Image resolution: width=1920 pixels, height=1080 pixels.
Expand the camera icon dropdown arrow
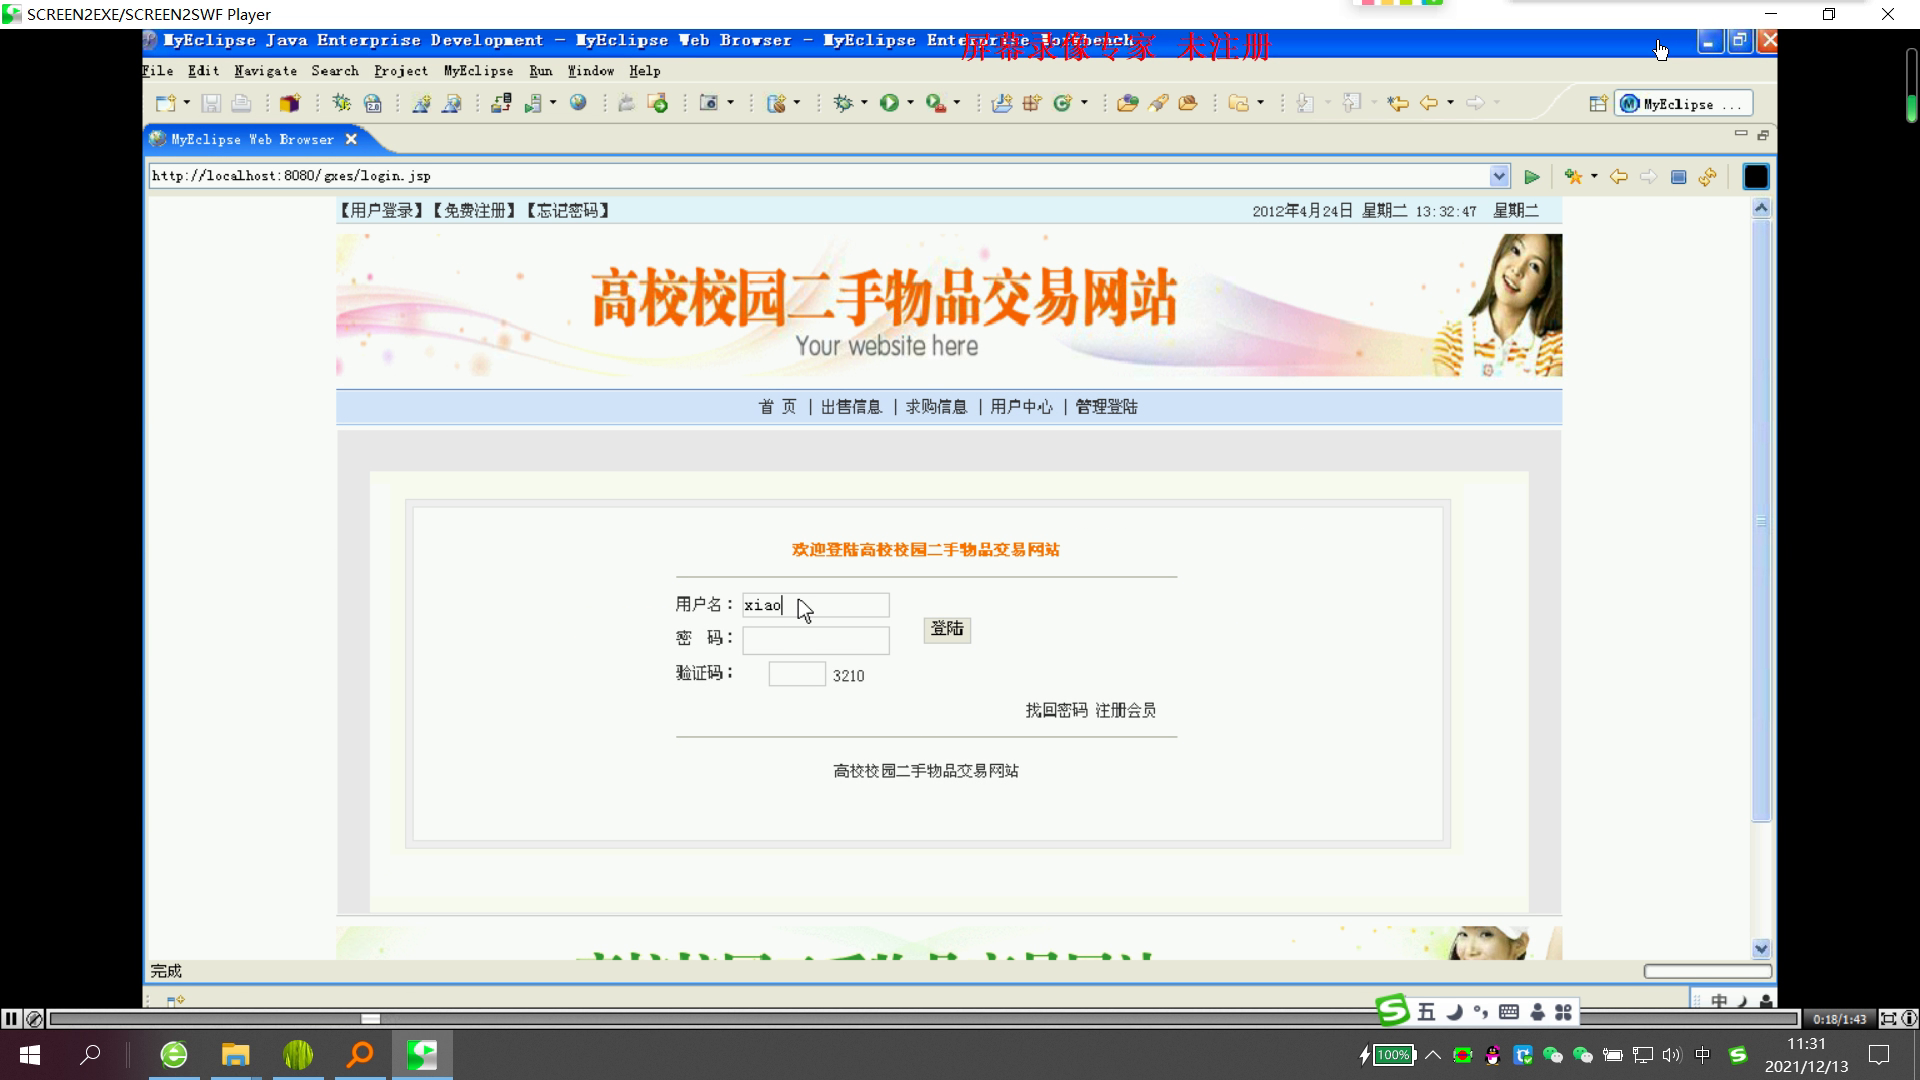pyautogui.click(x=730, y=103)
